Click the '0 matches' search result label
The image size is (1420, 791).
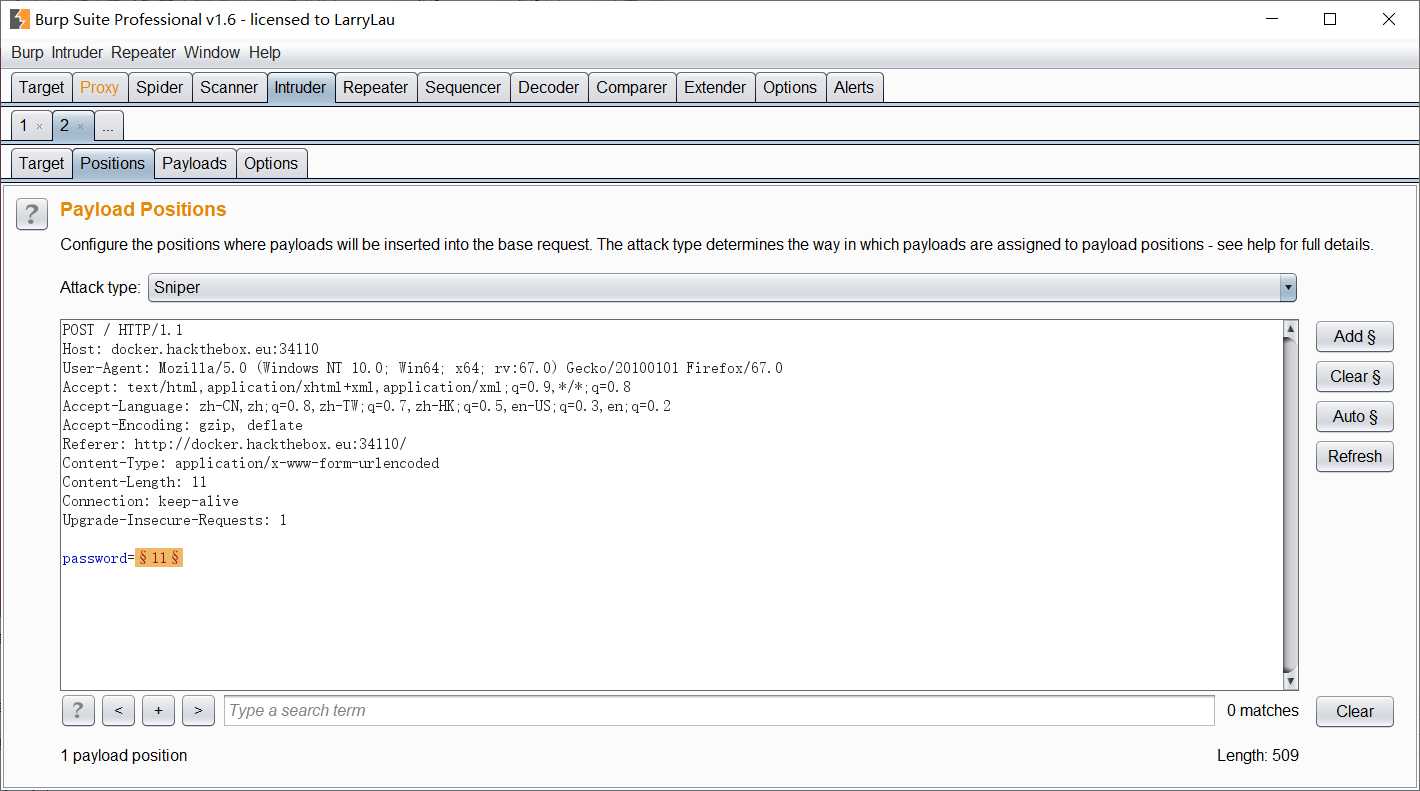(1263, 711)
